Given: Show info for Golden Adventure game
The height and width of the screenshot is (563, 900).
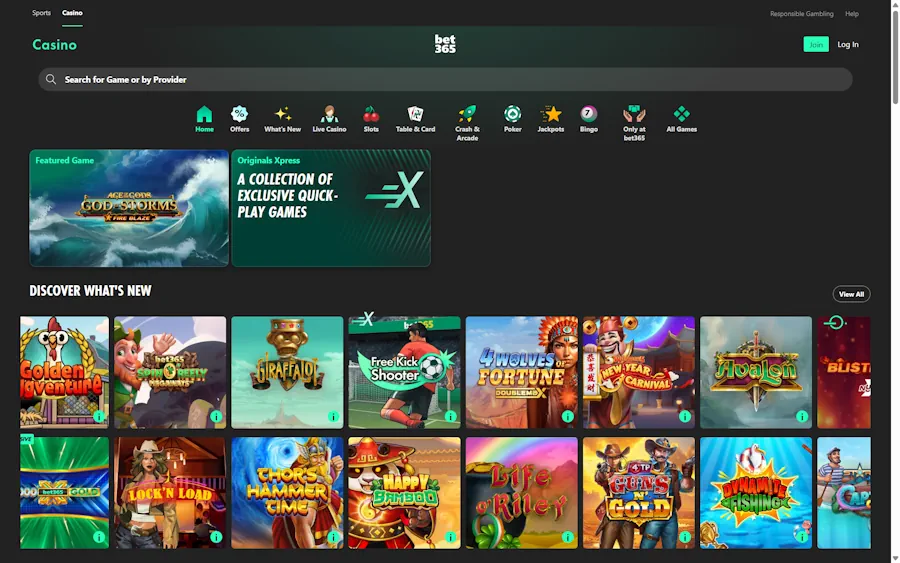Looking at the screenshot, I should tap(99, 416).
